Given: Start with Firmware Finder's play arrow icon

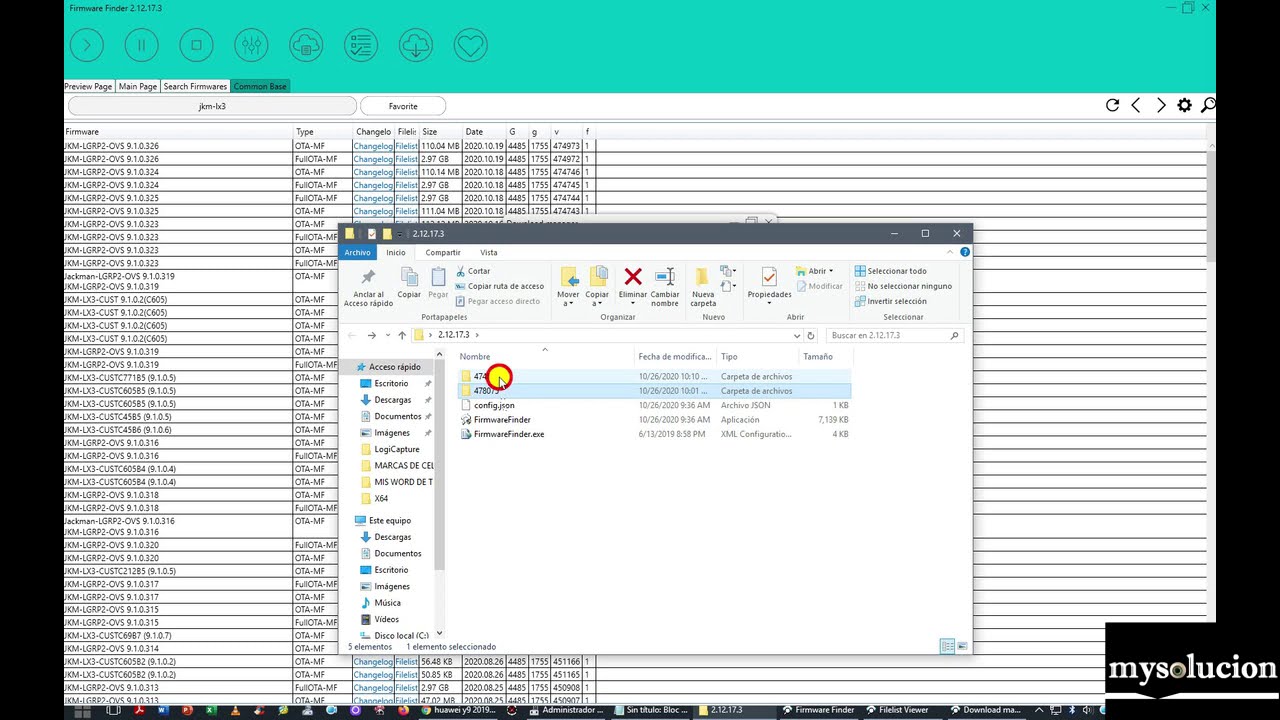Looking at the screenshot, I should tap(87, 45).
